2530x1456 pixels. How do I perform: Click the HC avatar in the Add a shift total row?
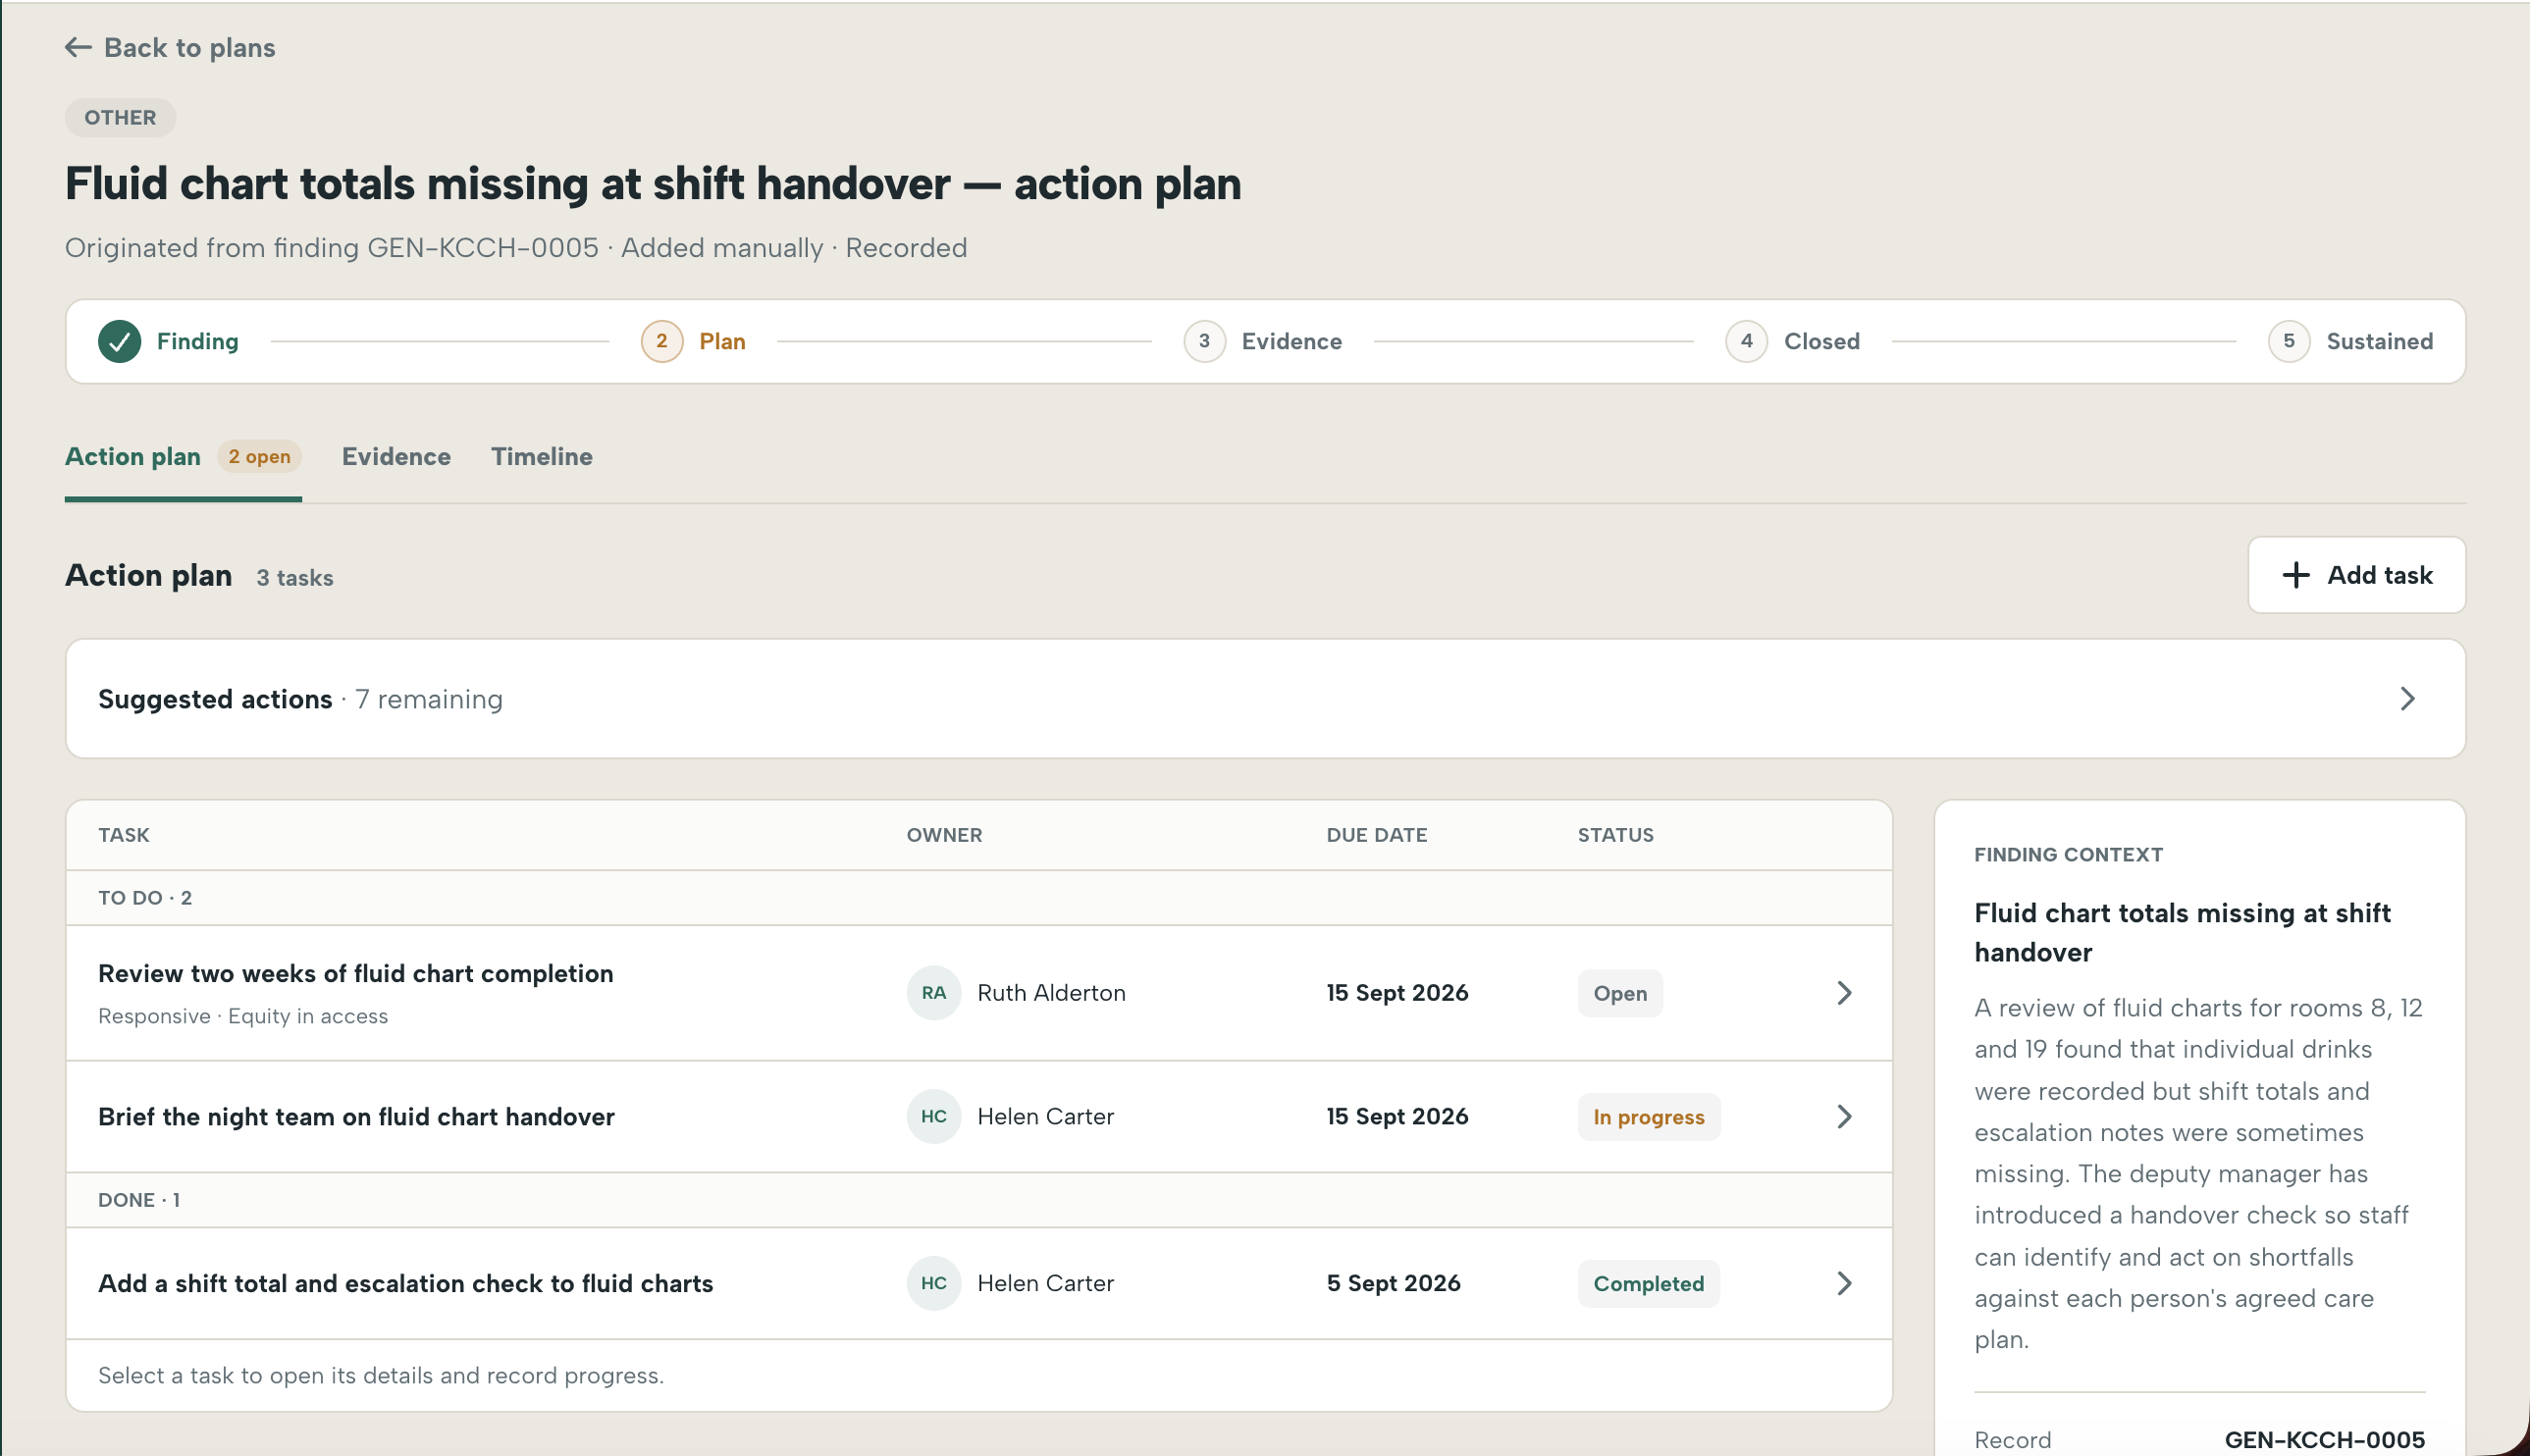point(933,1283)
